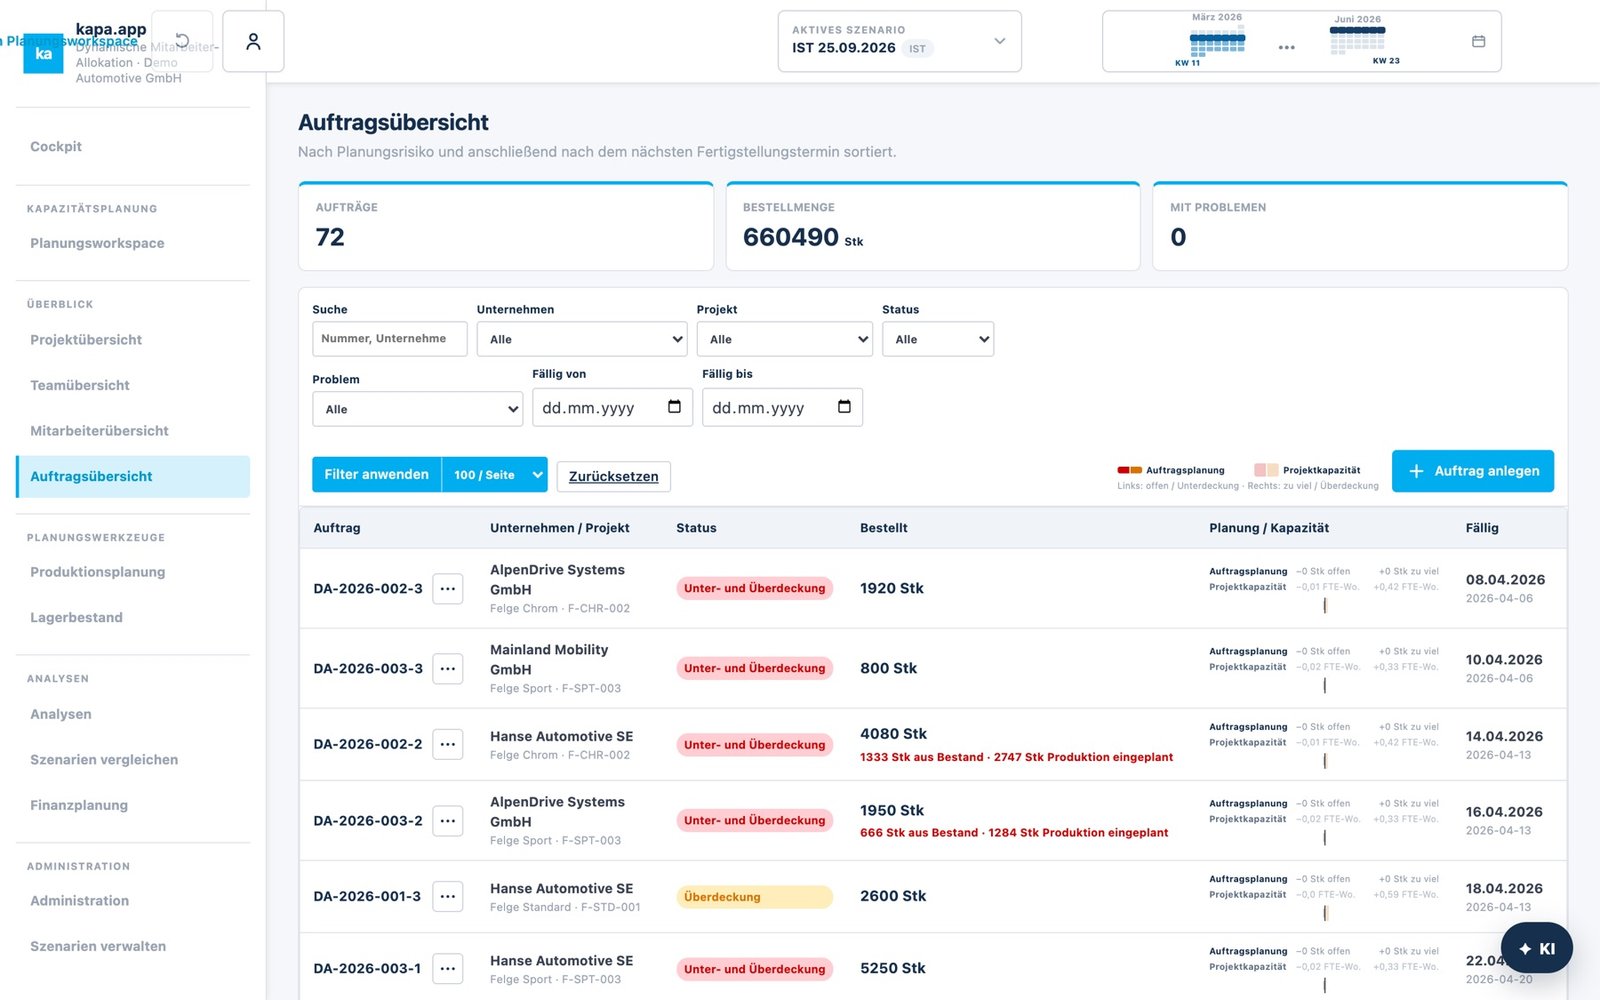Click the Fällig von date field
This screenshot has width=1600, height=1000.
[612, 407]
